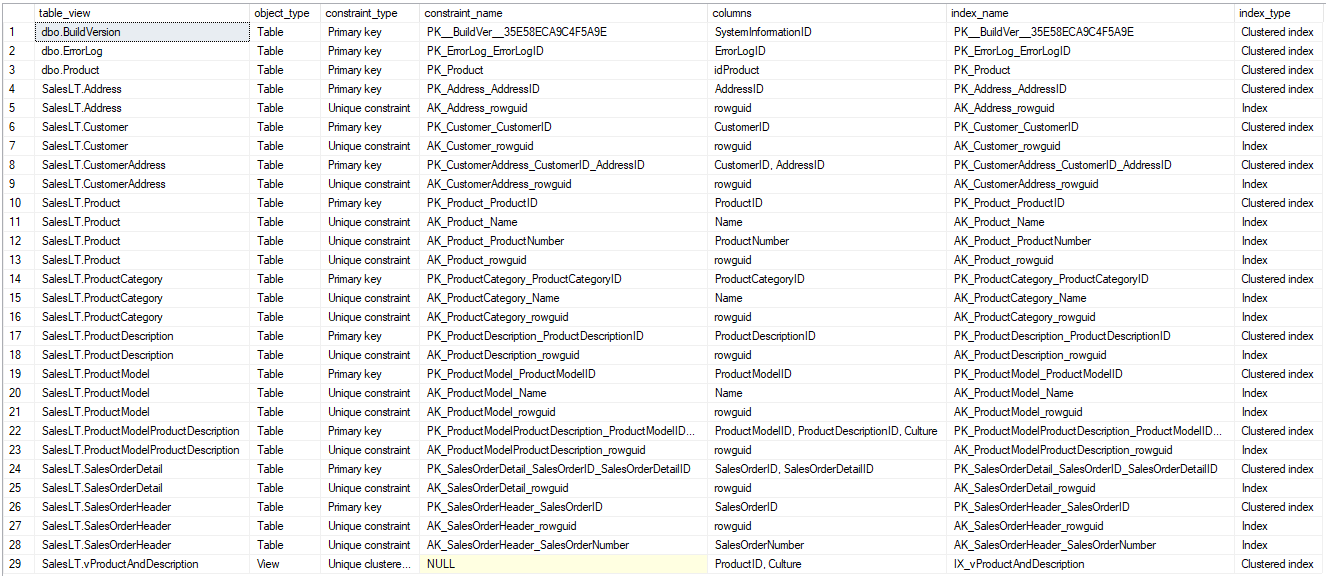Click row number 14 to select row
Image resolution: width=1326 pixels, height=576 pixels.
(x=11, y=279)
